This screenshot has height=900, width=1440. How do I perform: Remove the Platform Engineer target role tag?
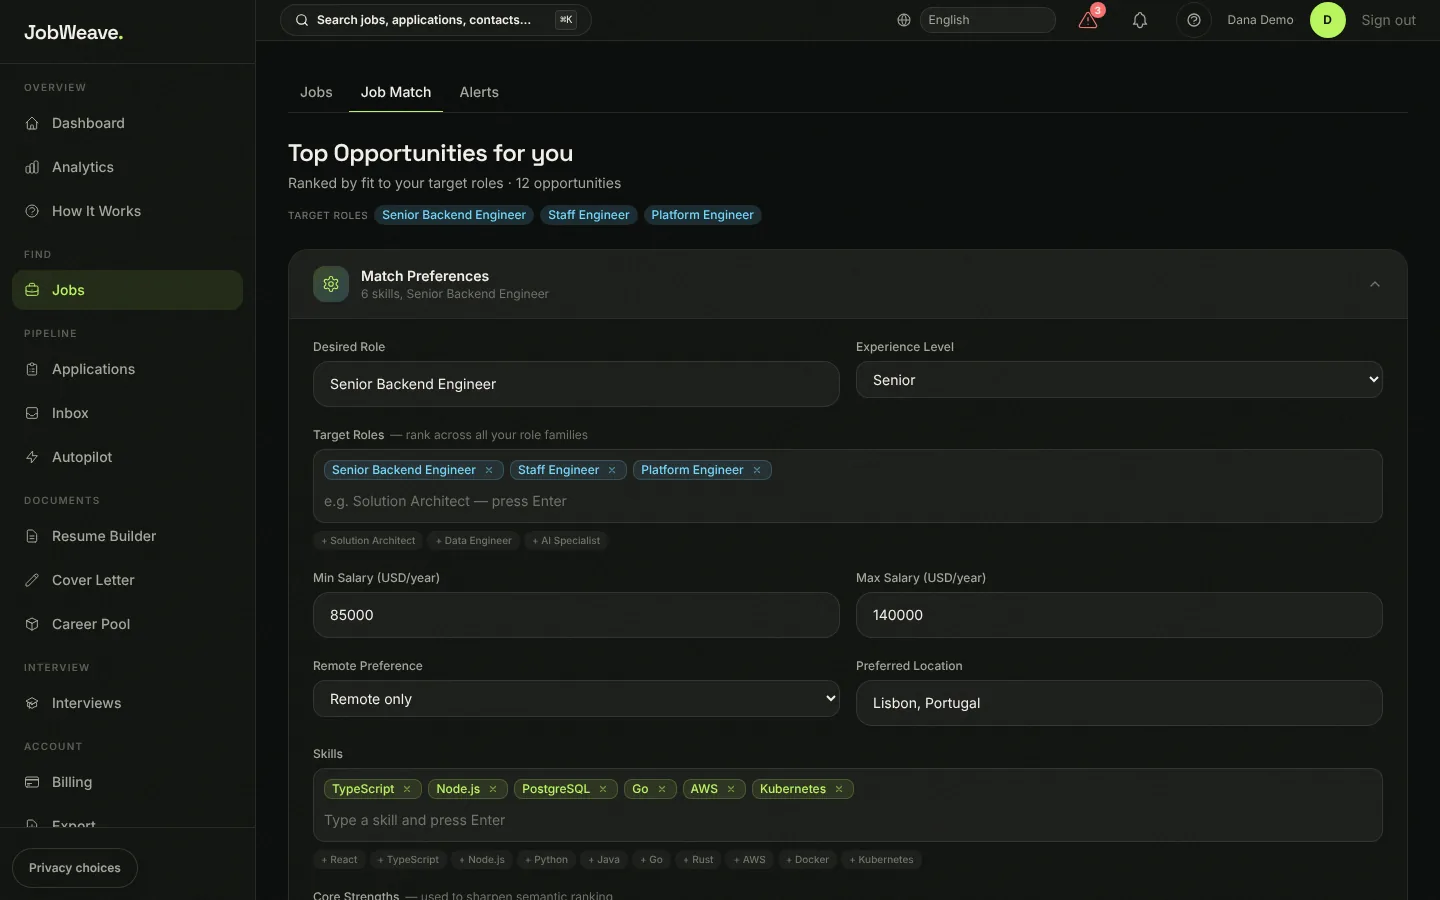(x=757, y=470)
